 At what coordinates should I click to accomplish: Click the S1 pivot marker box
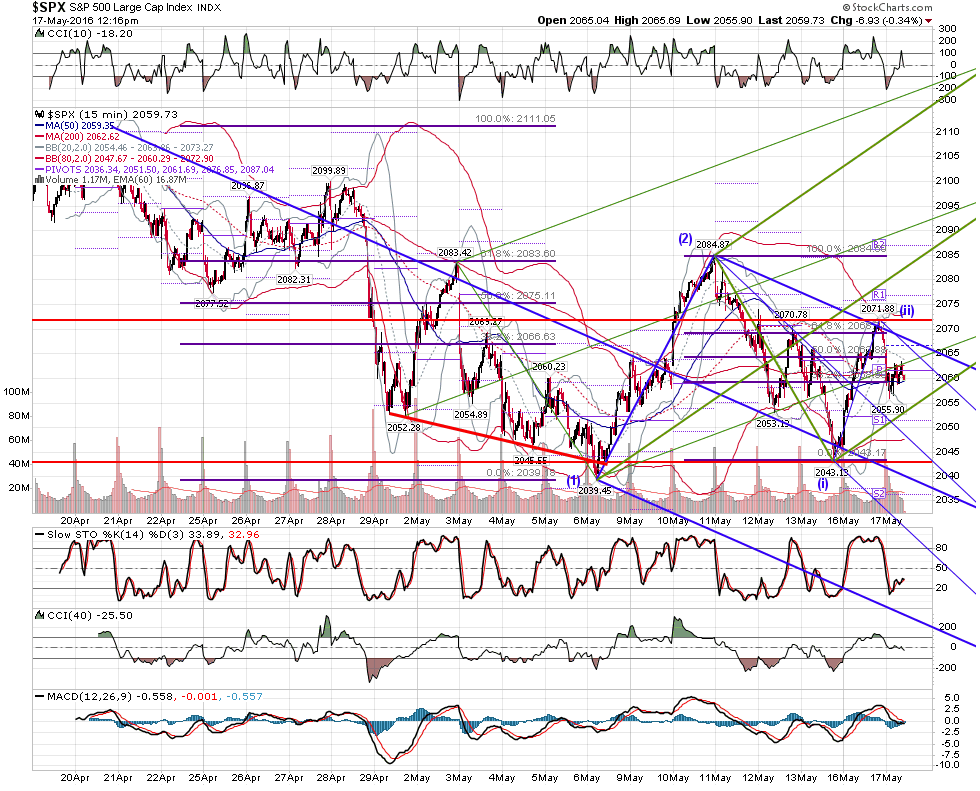pos(879,420)
